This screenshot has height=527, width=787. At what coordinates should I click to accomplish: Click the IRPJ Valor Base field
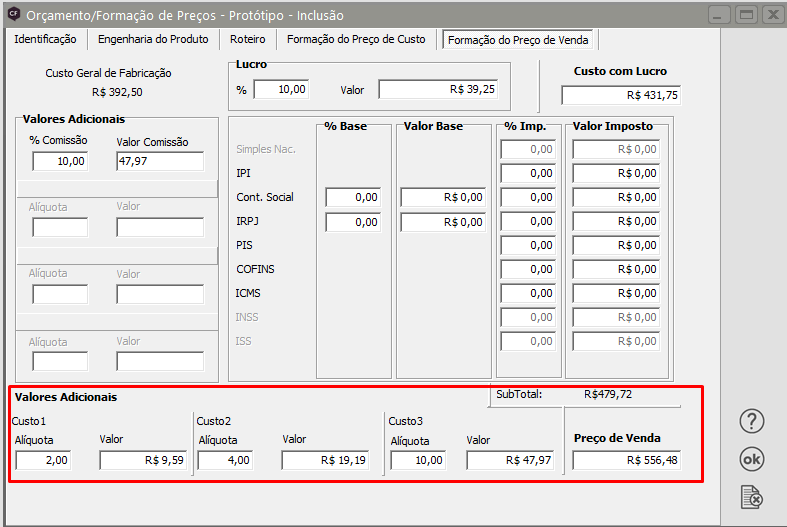pyautogui.click(x=444, y=222)
